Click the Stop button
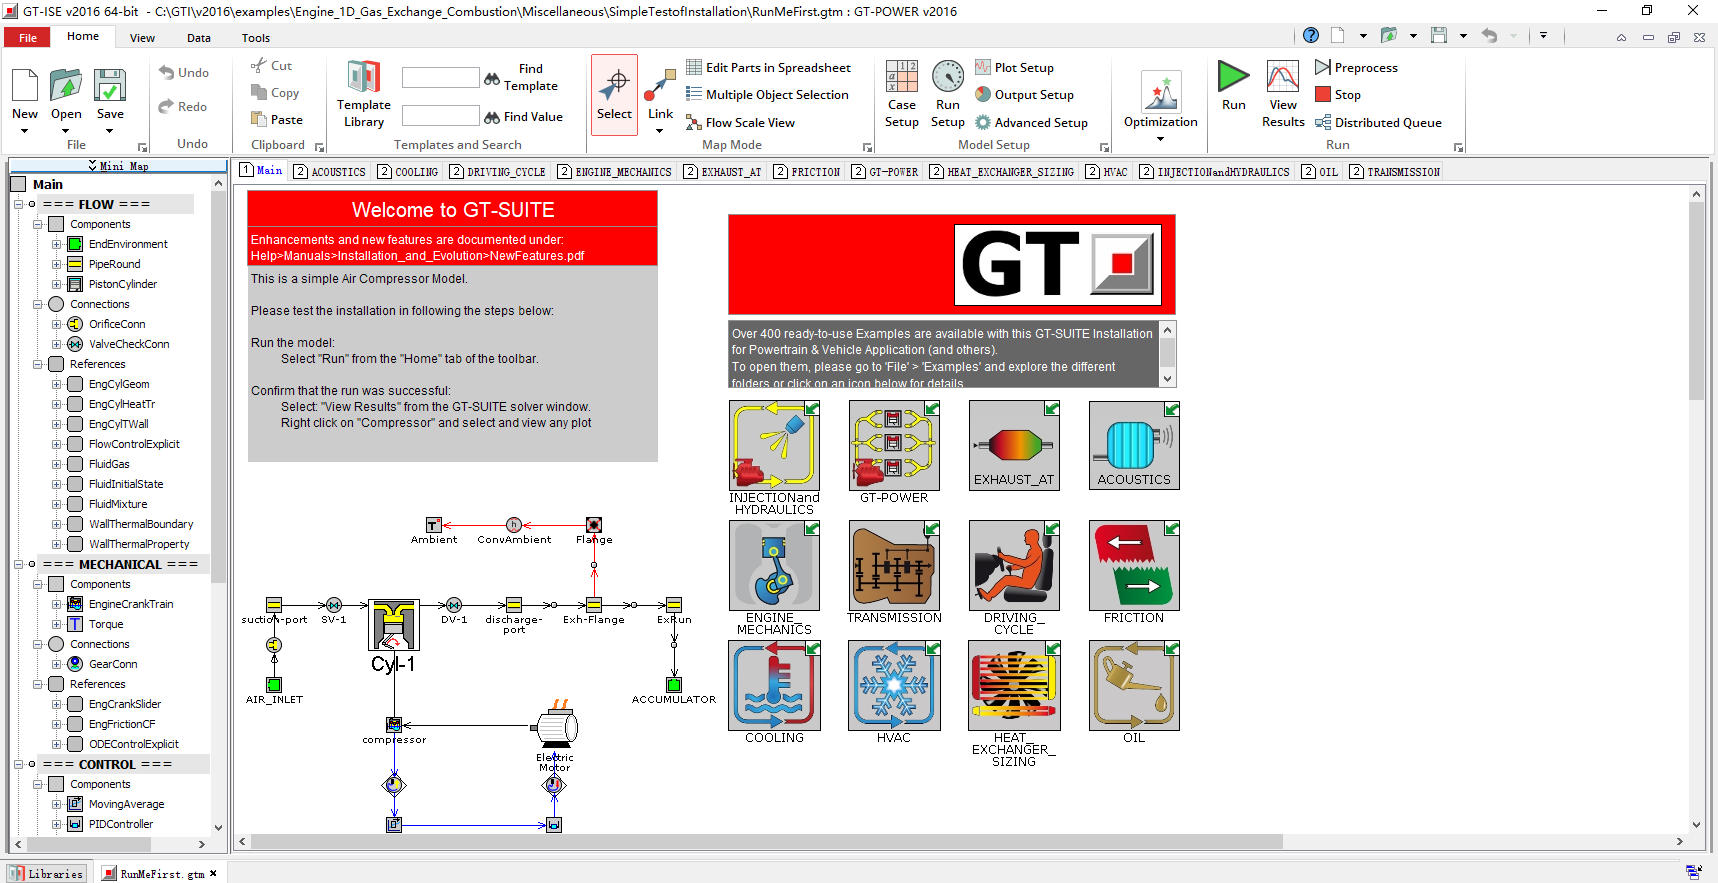Viewport: 1718px width, 883px height. pos(1338,95)
